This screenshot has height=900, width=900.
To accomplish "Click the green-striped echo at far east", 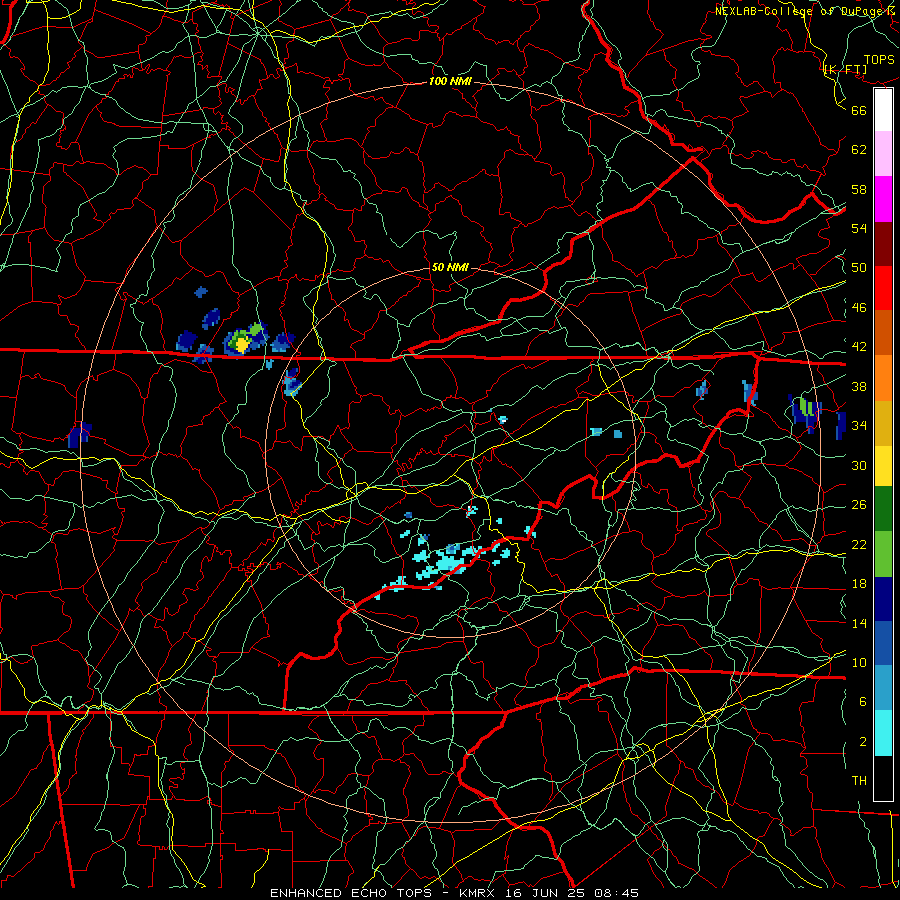I will tap(805, 411).
